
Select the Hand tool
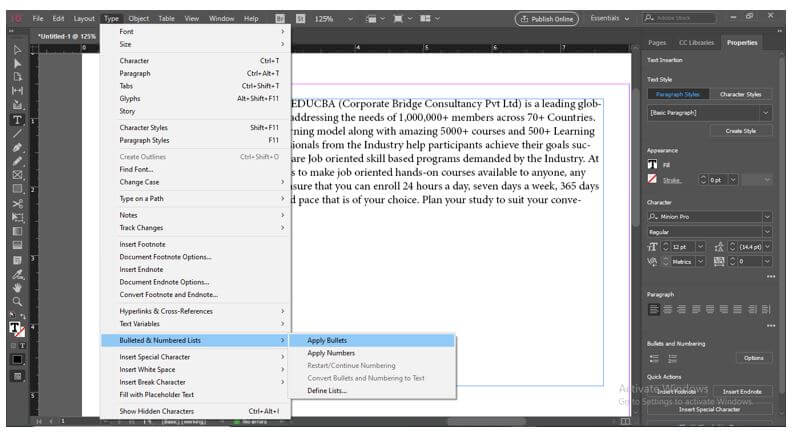tap(18, 287)
